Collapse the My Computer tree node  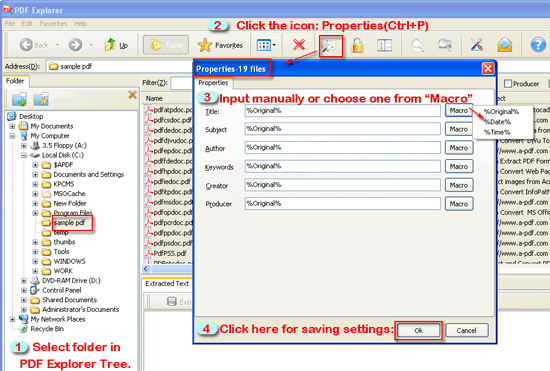(13, 136)
